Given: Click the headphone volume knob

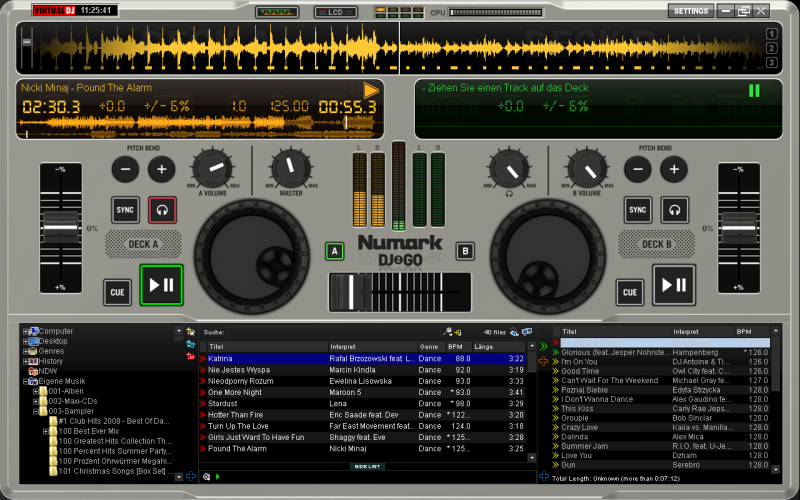Looking at the screenshot, I should [509, 168].
